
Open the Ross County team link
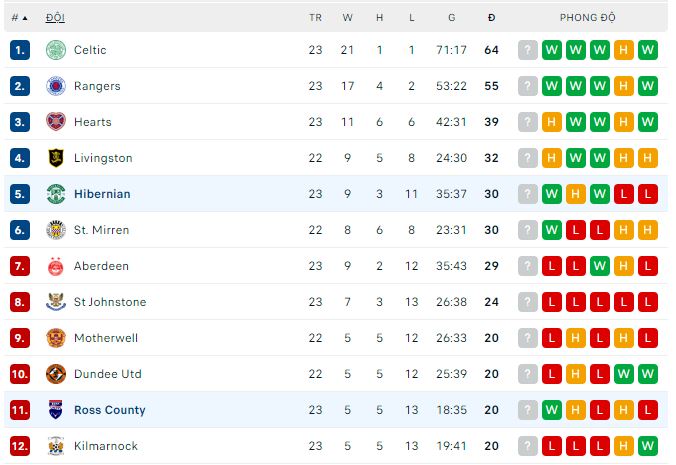(x=109, y=410)
